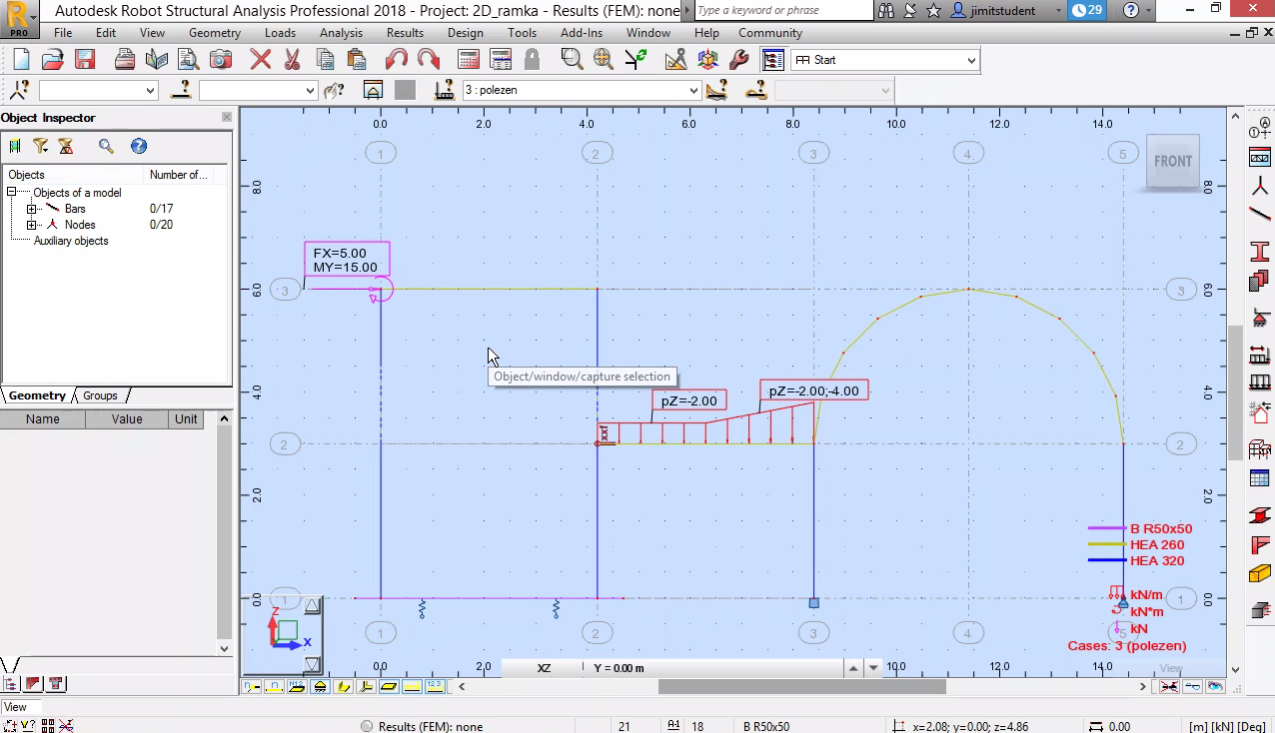The width and height of the screenshot is (1275, 733).
Task: Open the zoom window magnifier tool
Action: point(572,59)
